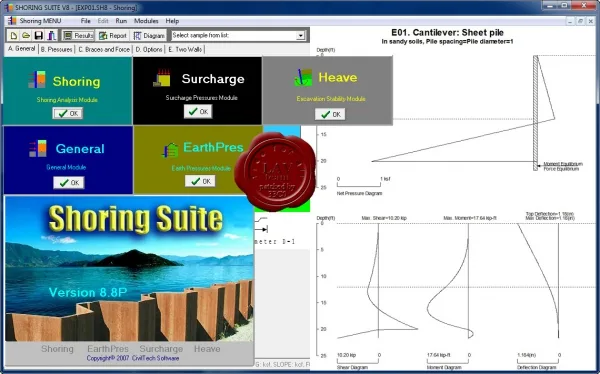Switch to the A. General tab
600x374 pixels.
[21, 49]
